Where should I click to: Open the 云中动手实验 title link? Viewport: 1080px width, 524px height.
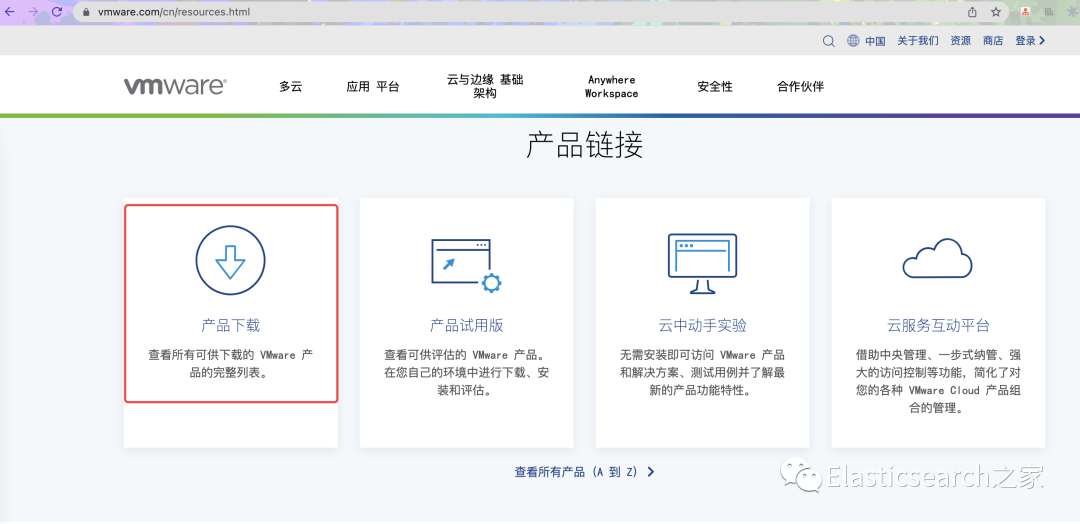click(703, 326)
